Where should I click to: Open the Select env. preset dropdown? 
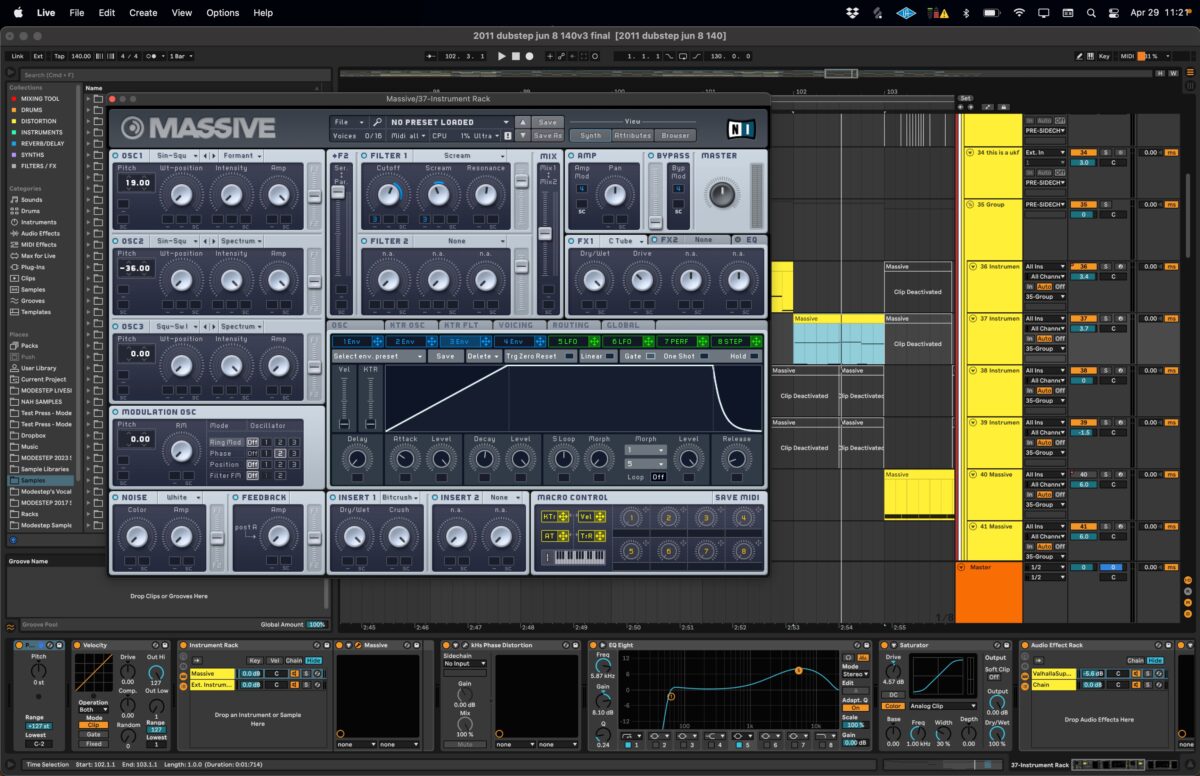[380, 356]
